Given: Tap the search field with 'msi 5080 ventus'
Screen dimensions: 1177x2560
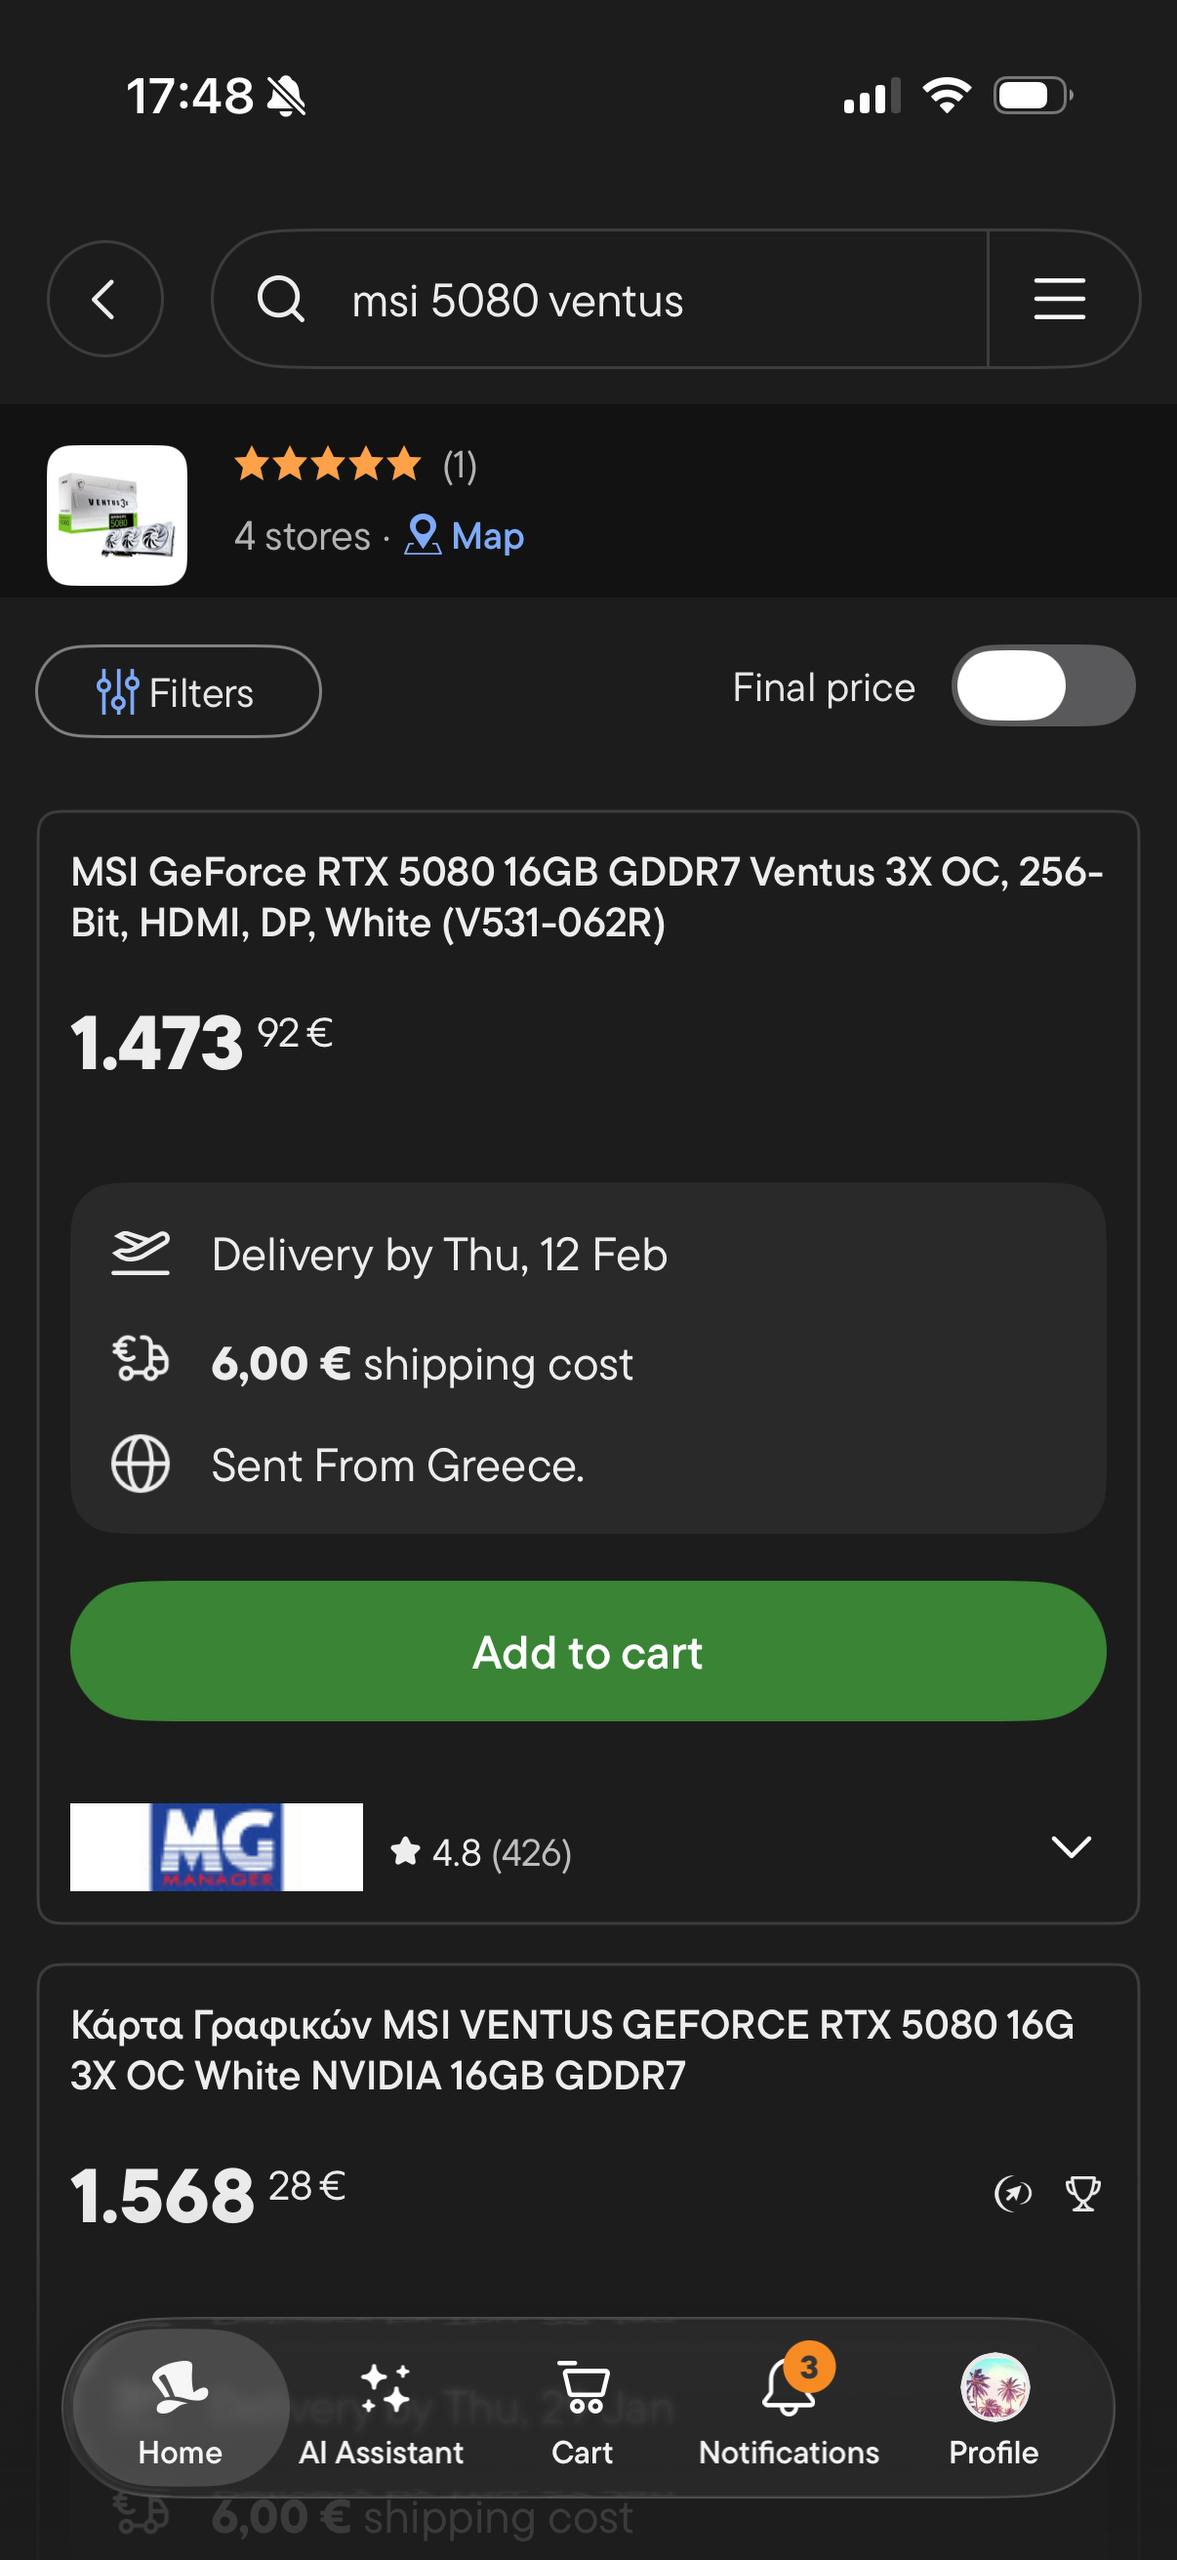Looking at the screenshot, I should tap(600, 300).
